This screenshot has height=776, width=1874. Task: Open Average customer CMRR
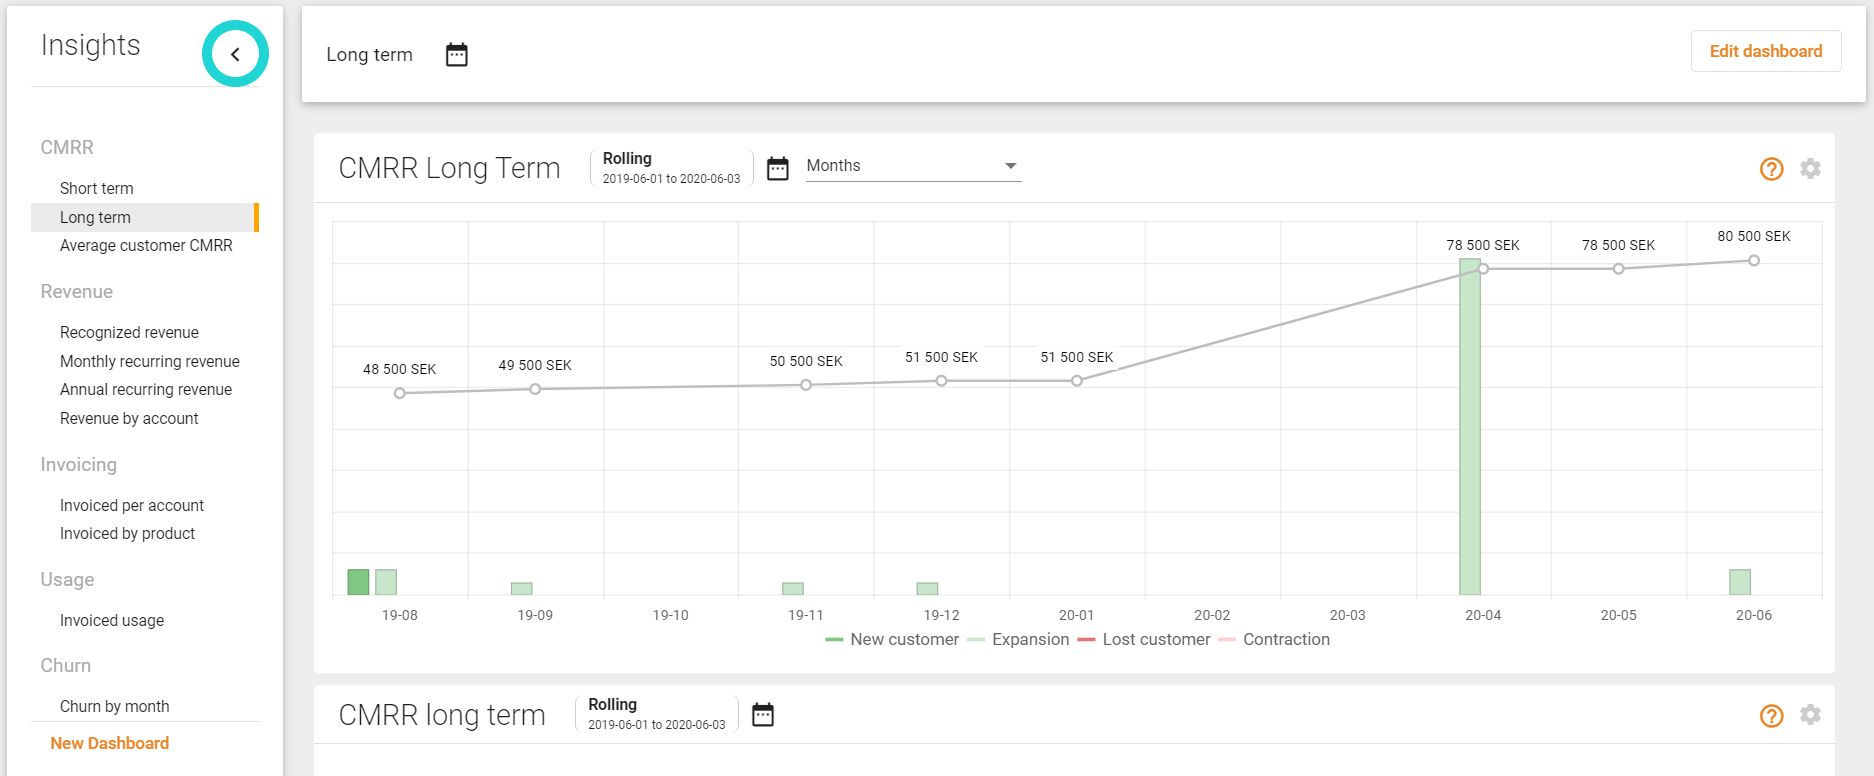(146, 245)
